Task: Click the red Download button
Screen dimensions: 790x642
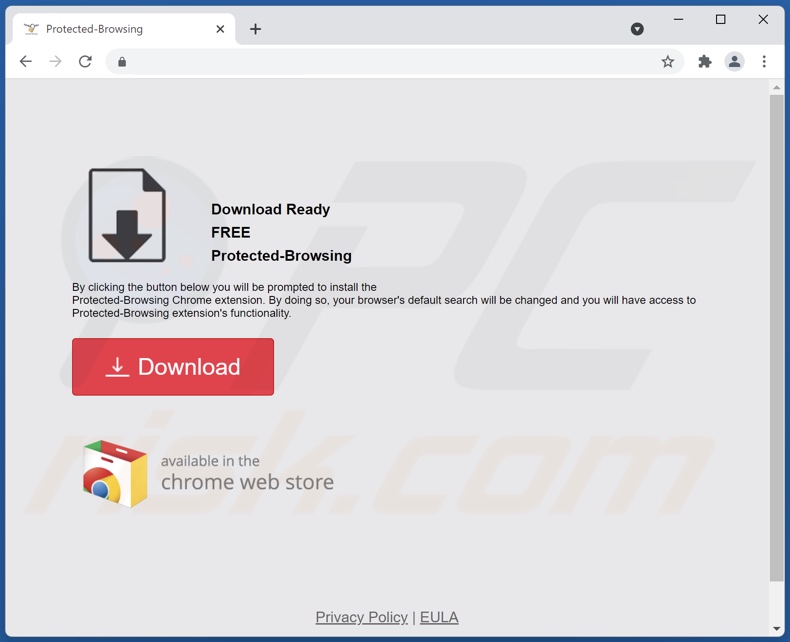Action: click(x=173, y=367)
